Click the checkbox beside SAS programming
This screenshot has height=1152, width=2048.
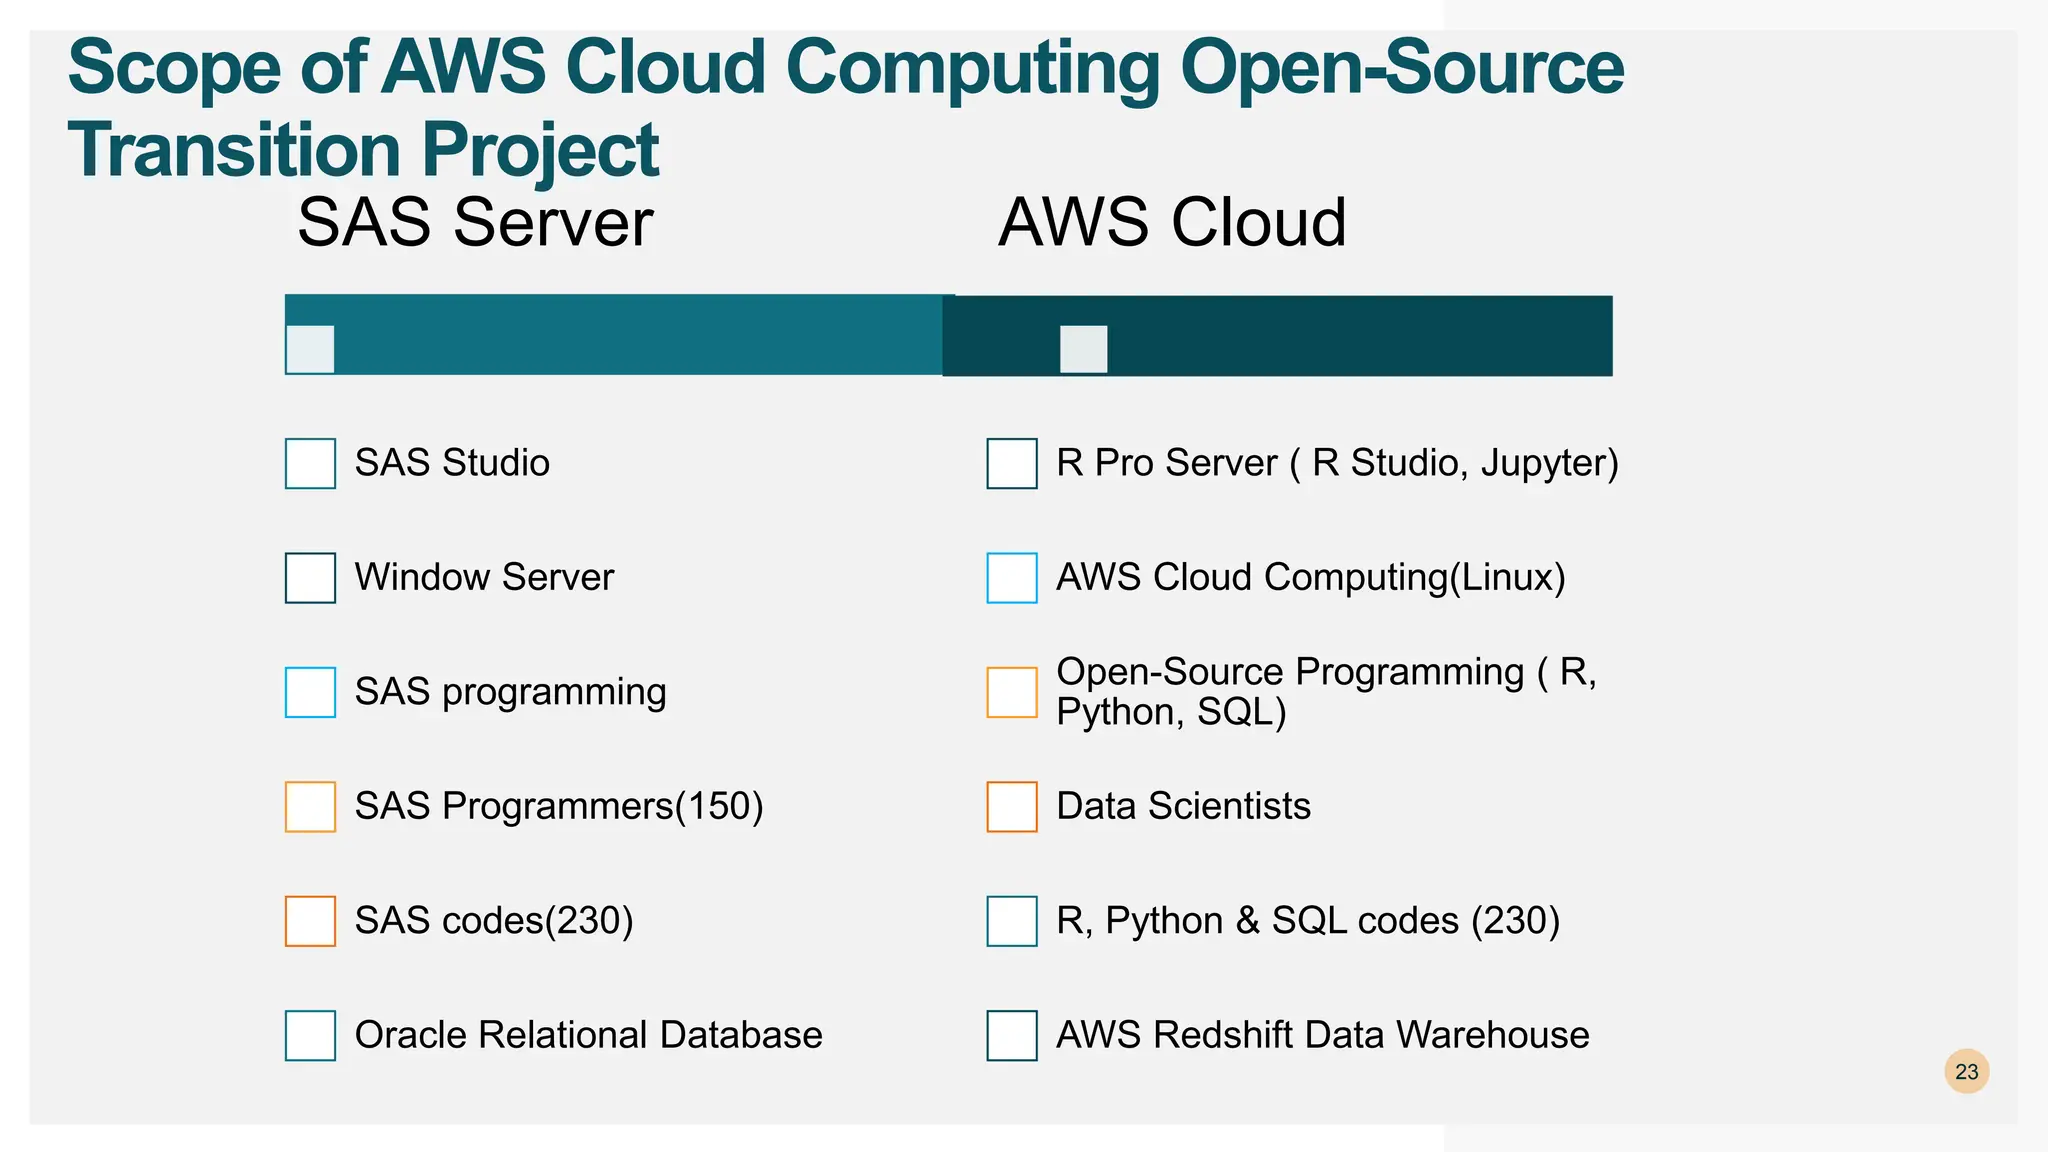[x=310, y=692]
